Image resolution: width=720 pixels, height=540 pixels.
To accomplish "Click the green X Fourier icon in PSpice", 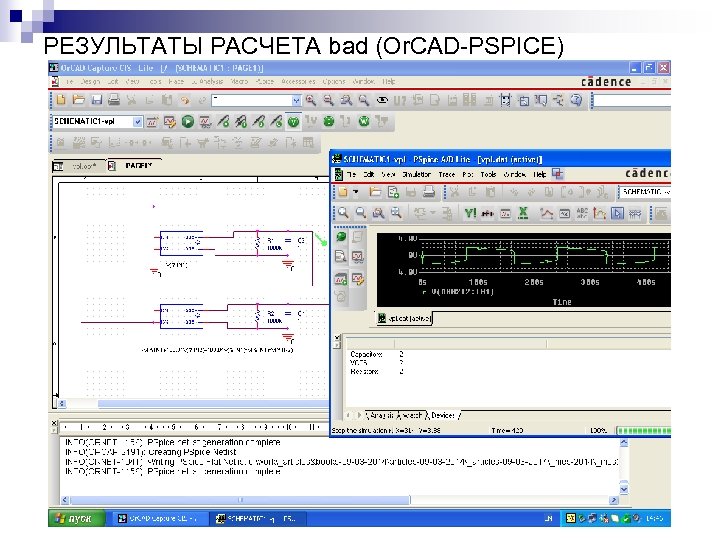I will coord(523,214).
